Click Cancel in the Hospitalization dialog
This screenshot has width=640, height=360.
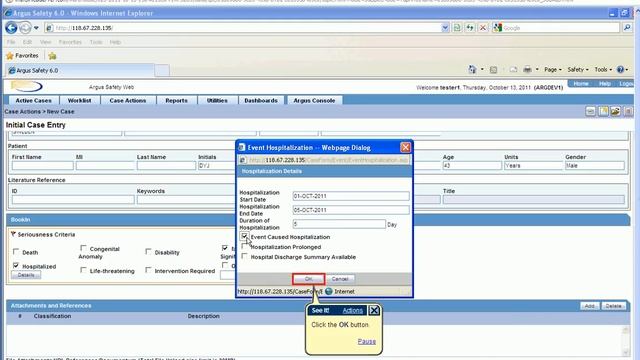coord(340,279)
